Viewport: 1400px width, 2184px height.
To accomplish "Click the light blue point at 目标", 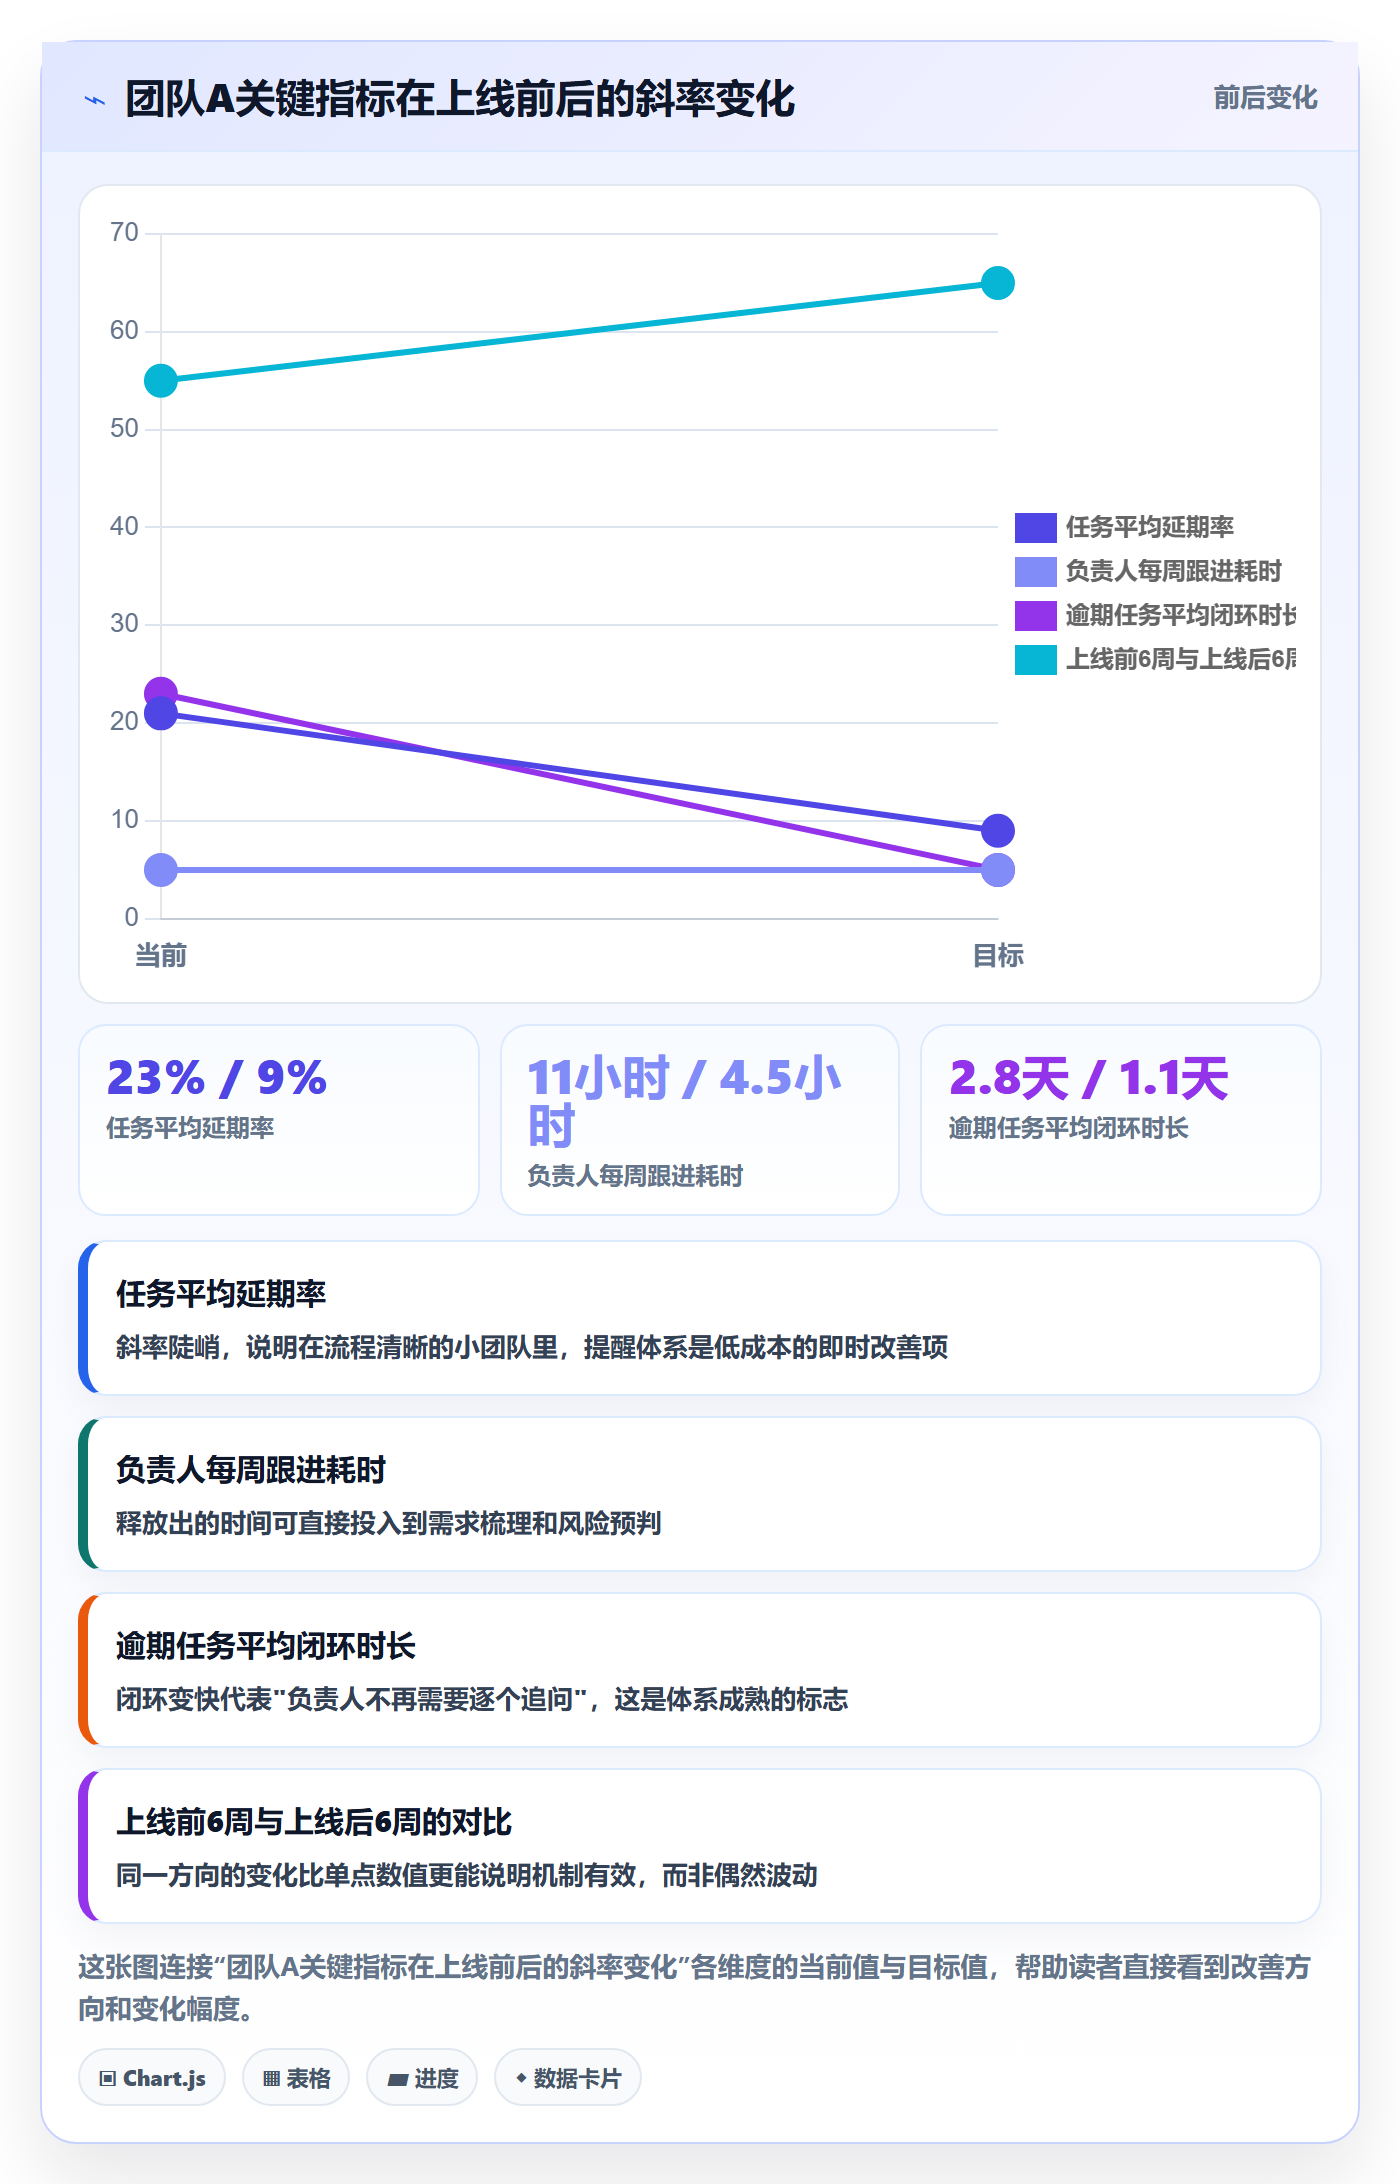I will pos(997,870).
